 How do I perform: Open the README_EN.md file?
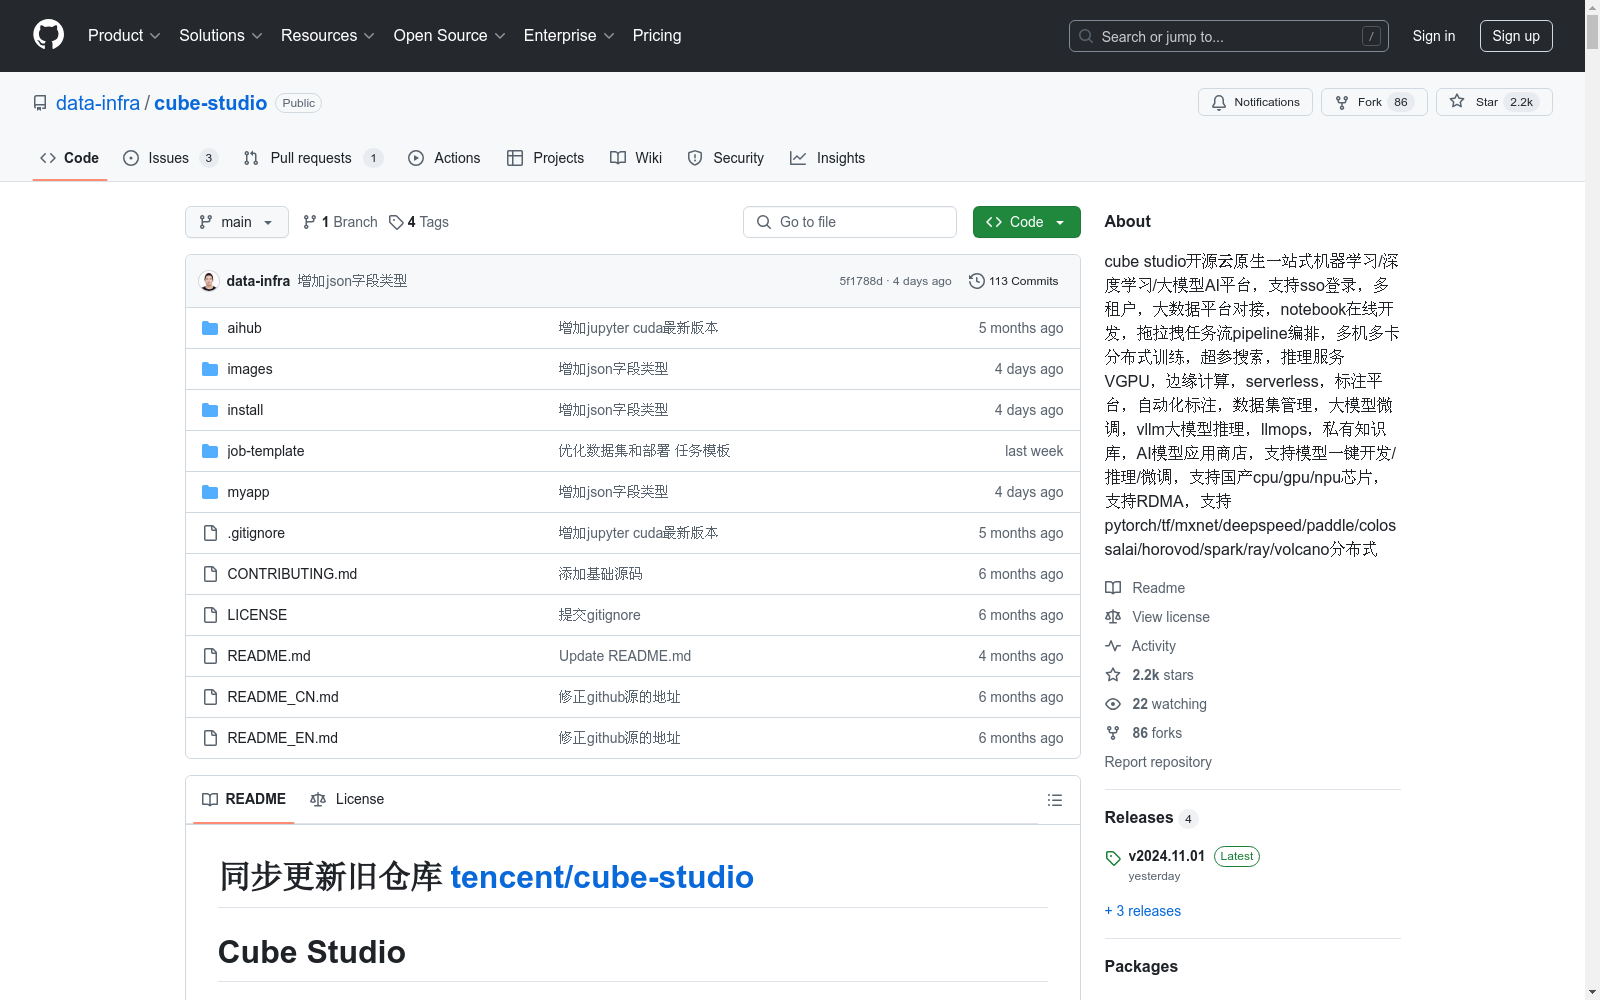282,738
